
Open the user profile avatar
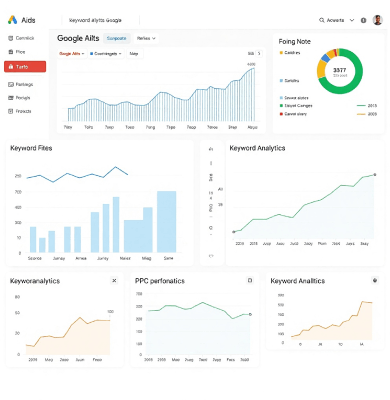[x=378, y=20]
